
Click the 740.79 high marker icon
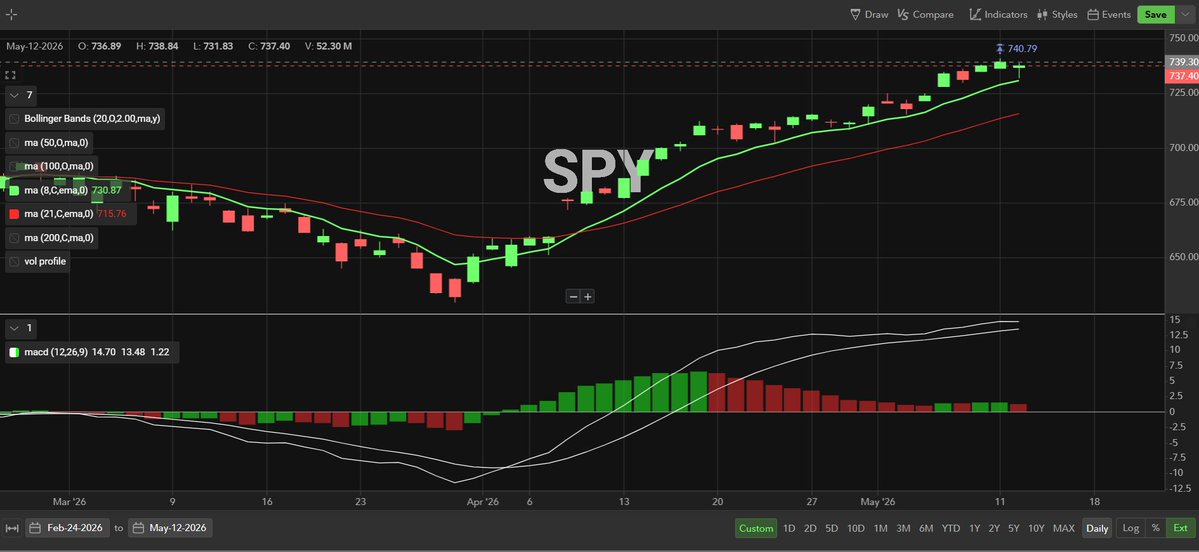pos(999,49)
